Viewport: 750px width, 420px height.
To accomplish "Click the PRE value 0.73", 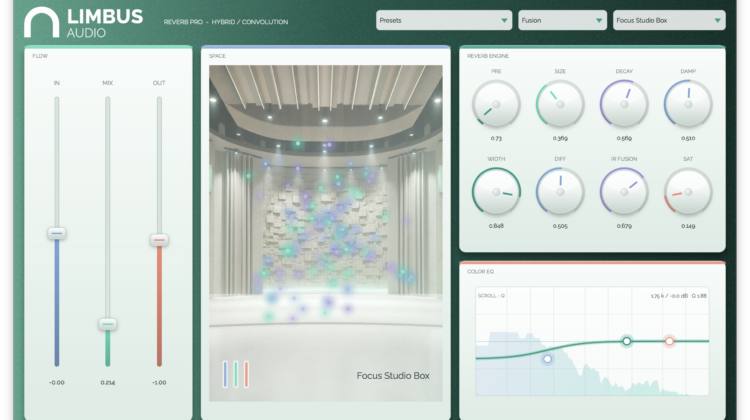I will point(496,138).
